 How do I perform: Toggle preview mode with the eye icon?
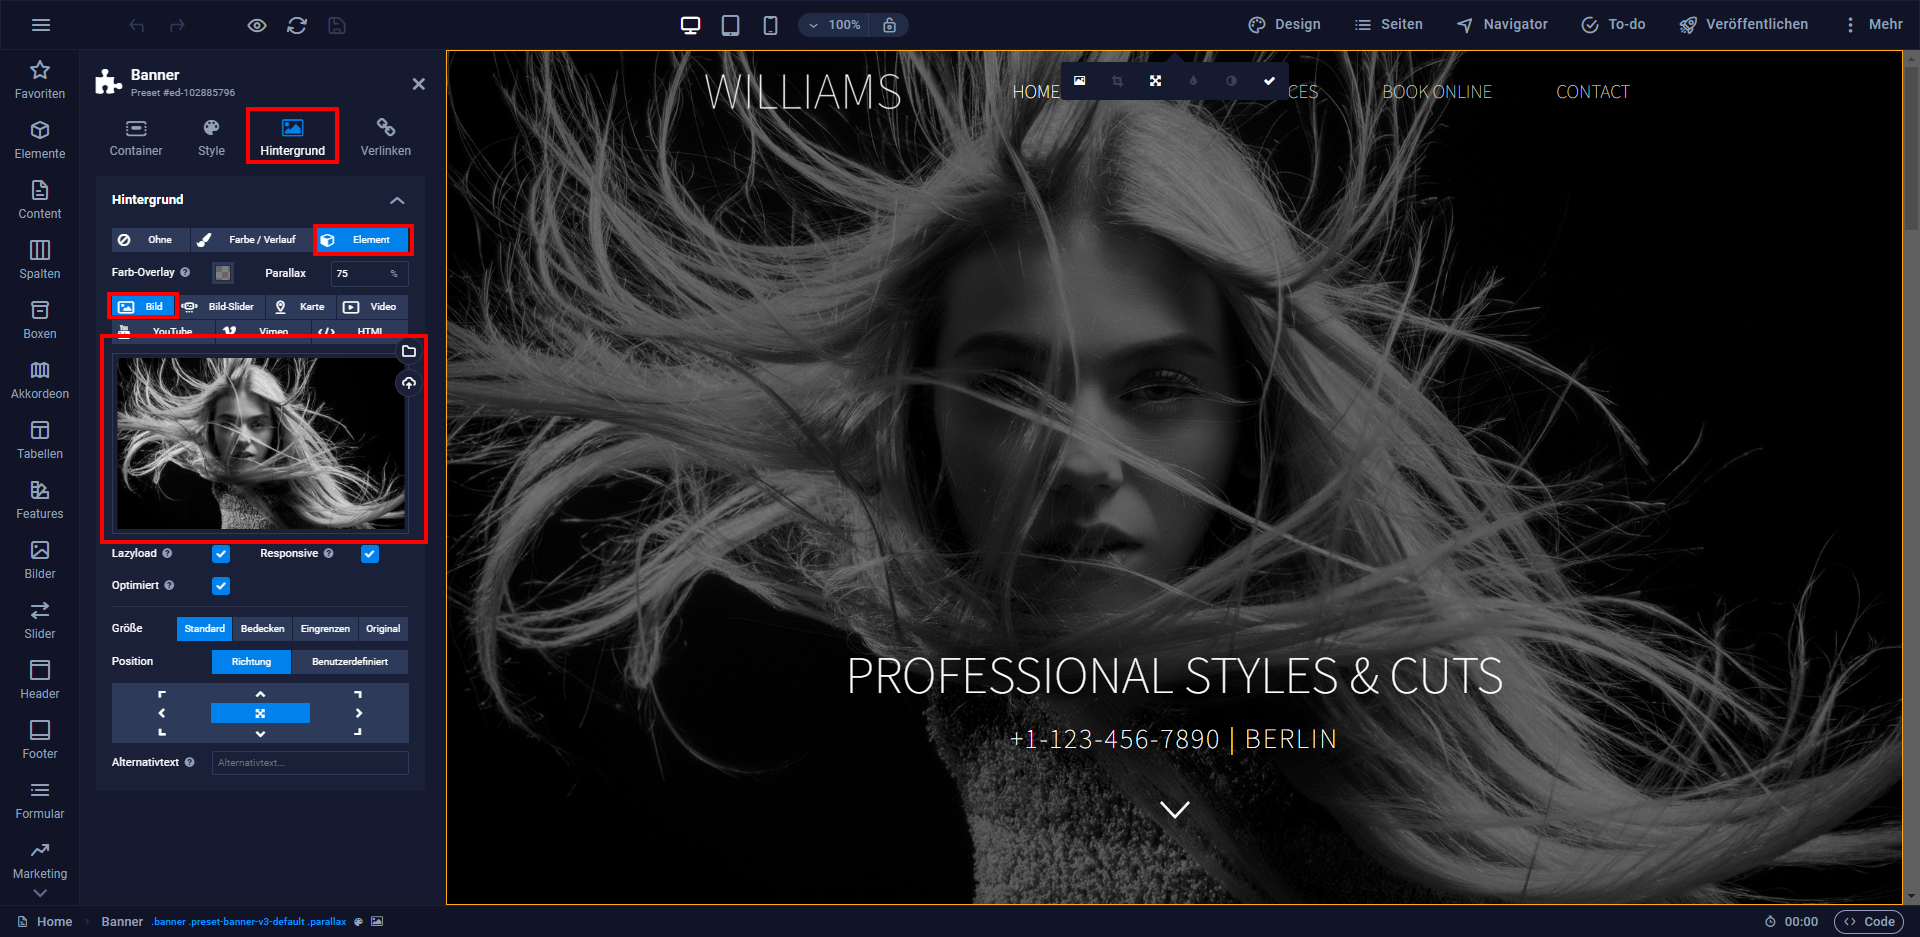pyautogui.click(x=257, y=25)
